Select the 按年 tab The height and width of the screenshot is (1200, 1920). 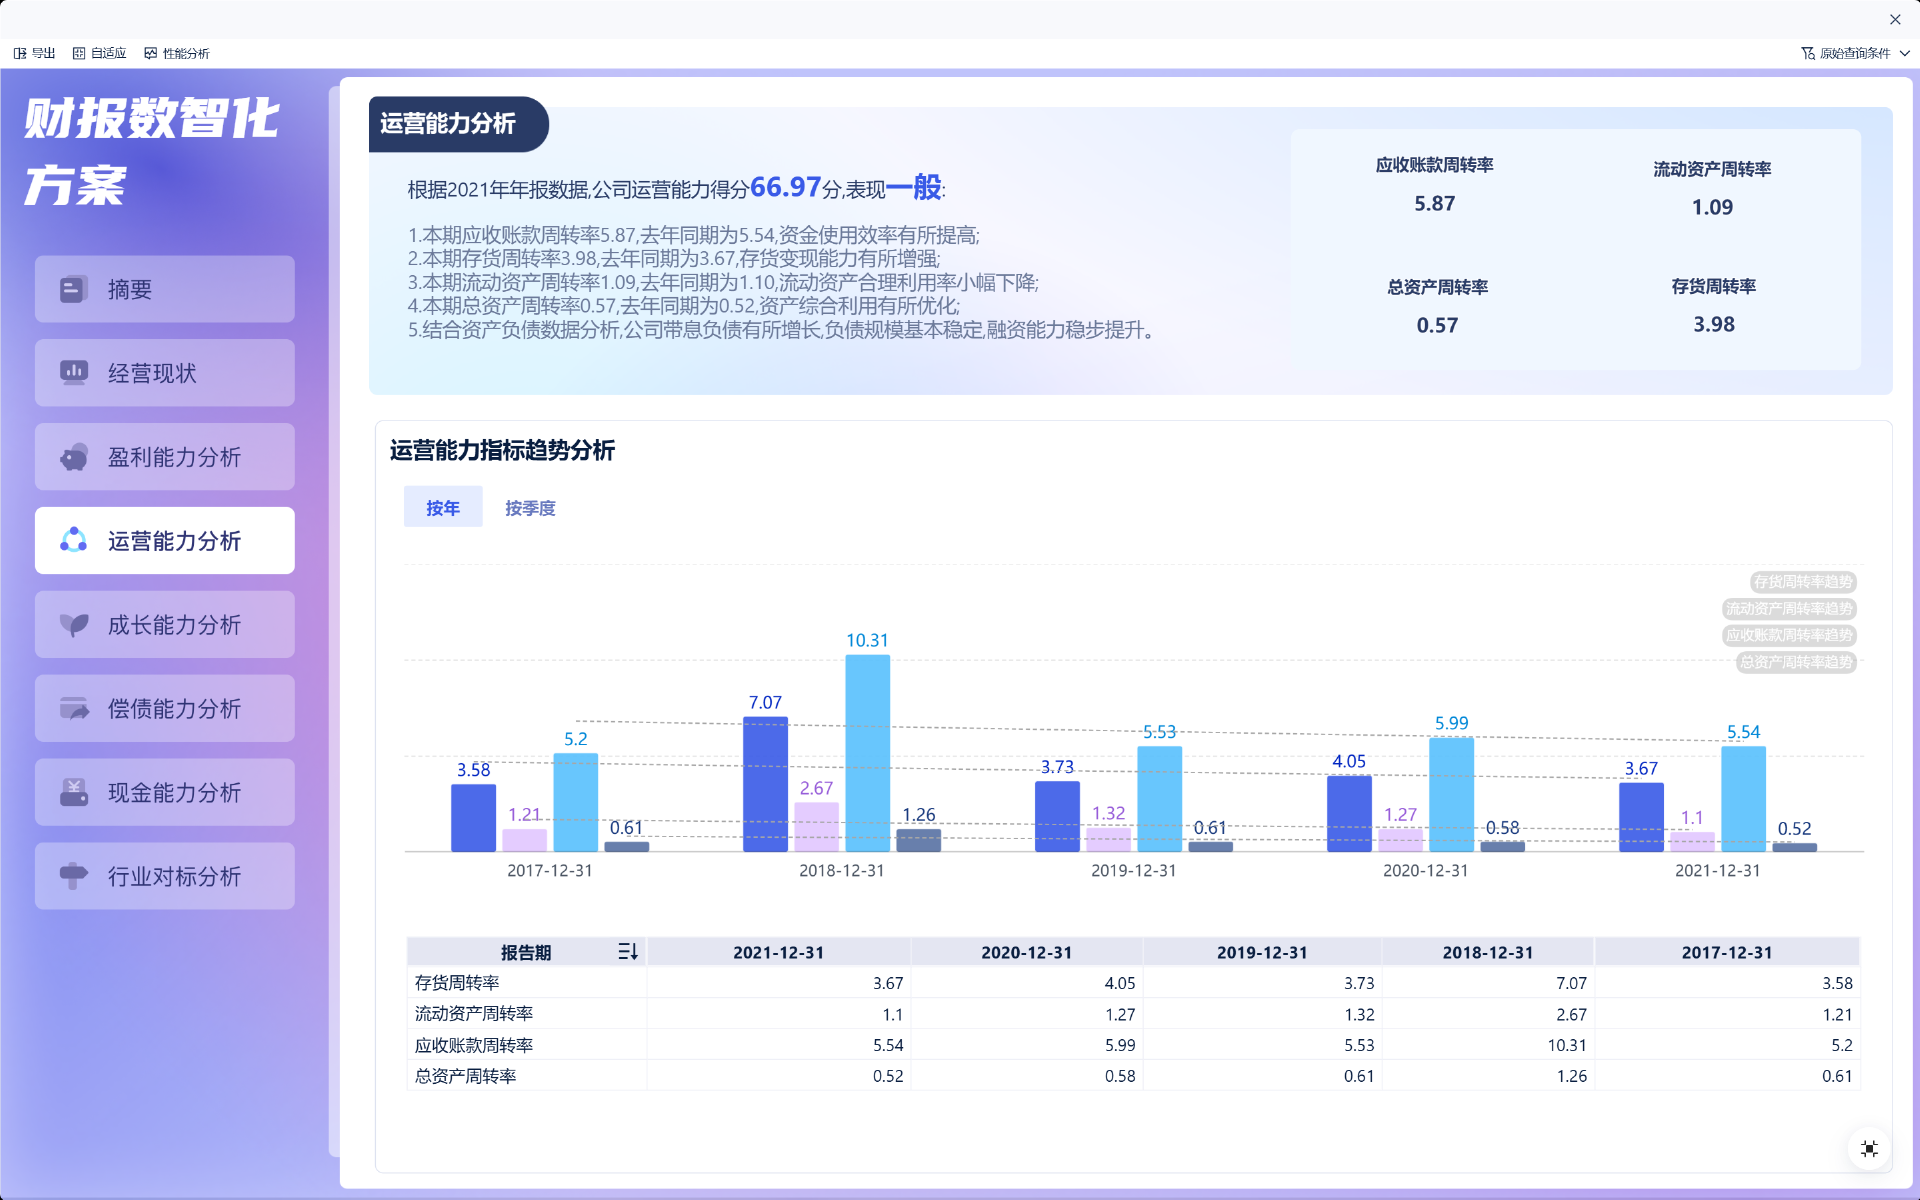443,508
